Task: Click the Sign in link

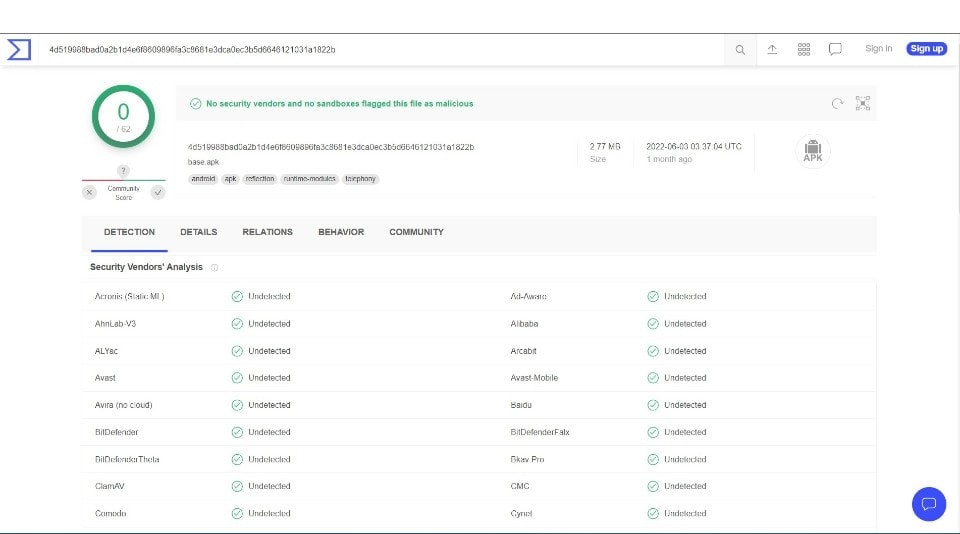Action: point(878,49)
